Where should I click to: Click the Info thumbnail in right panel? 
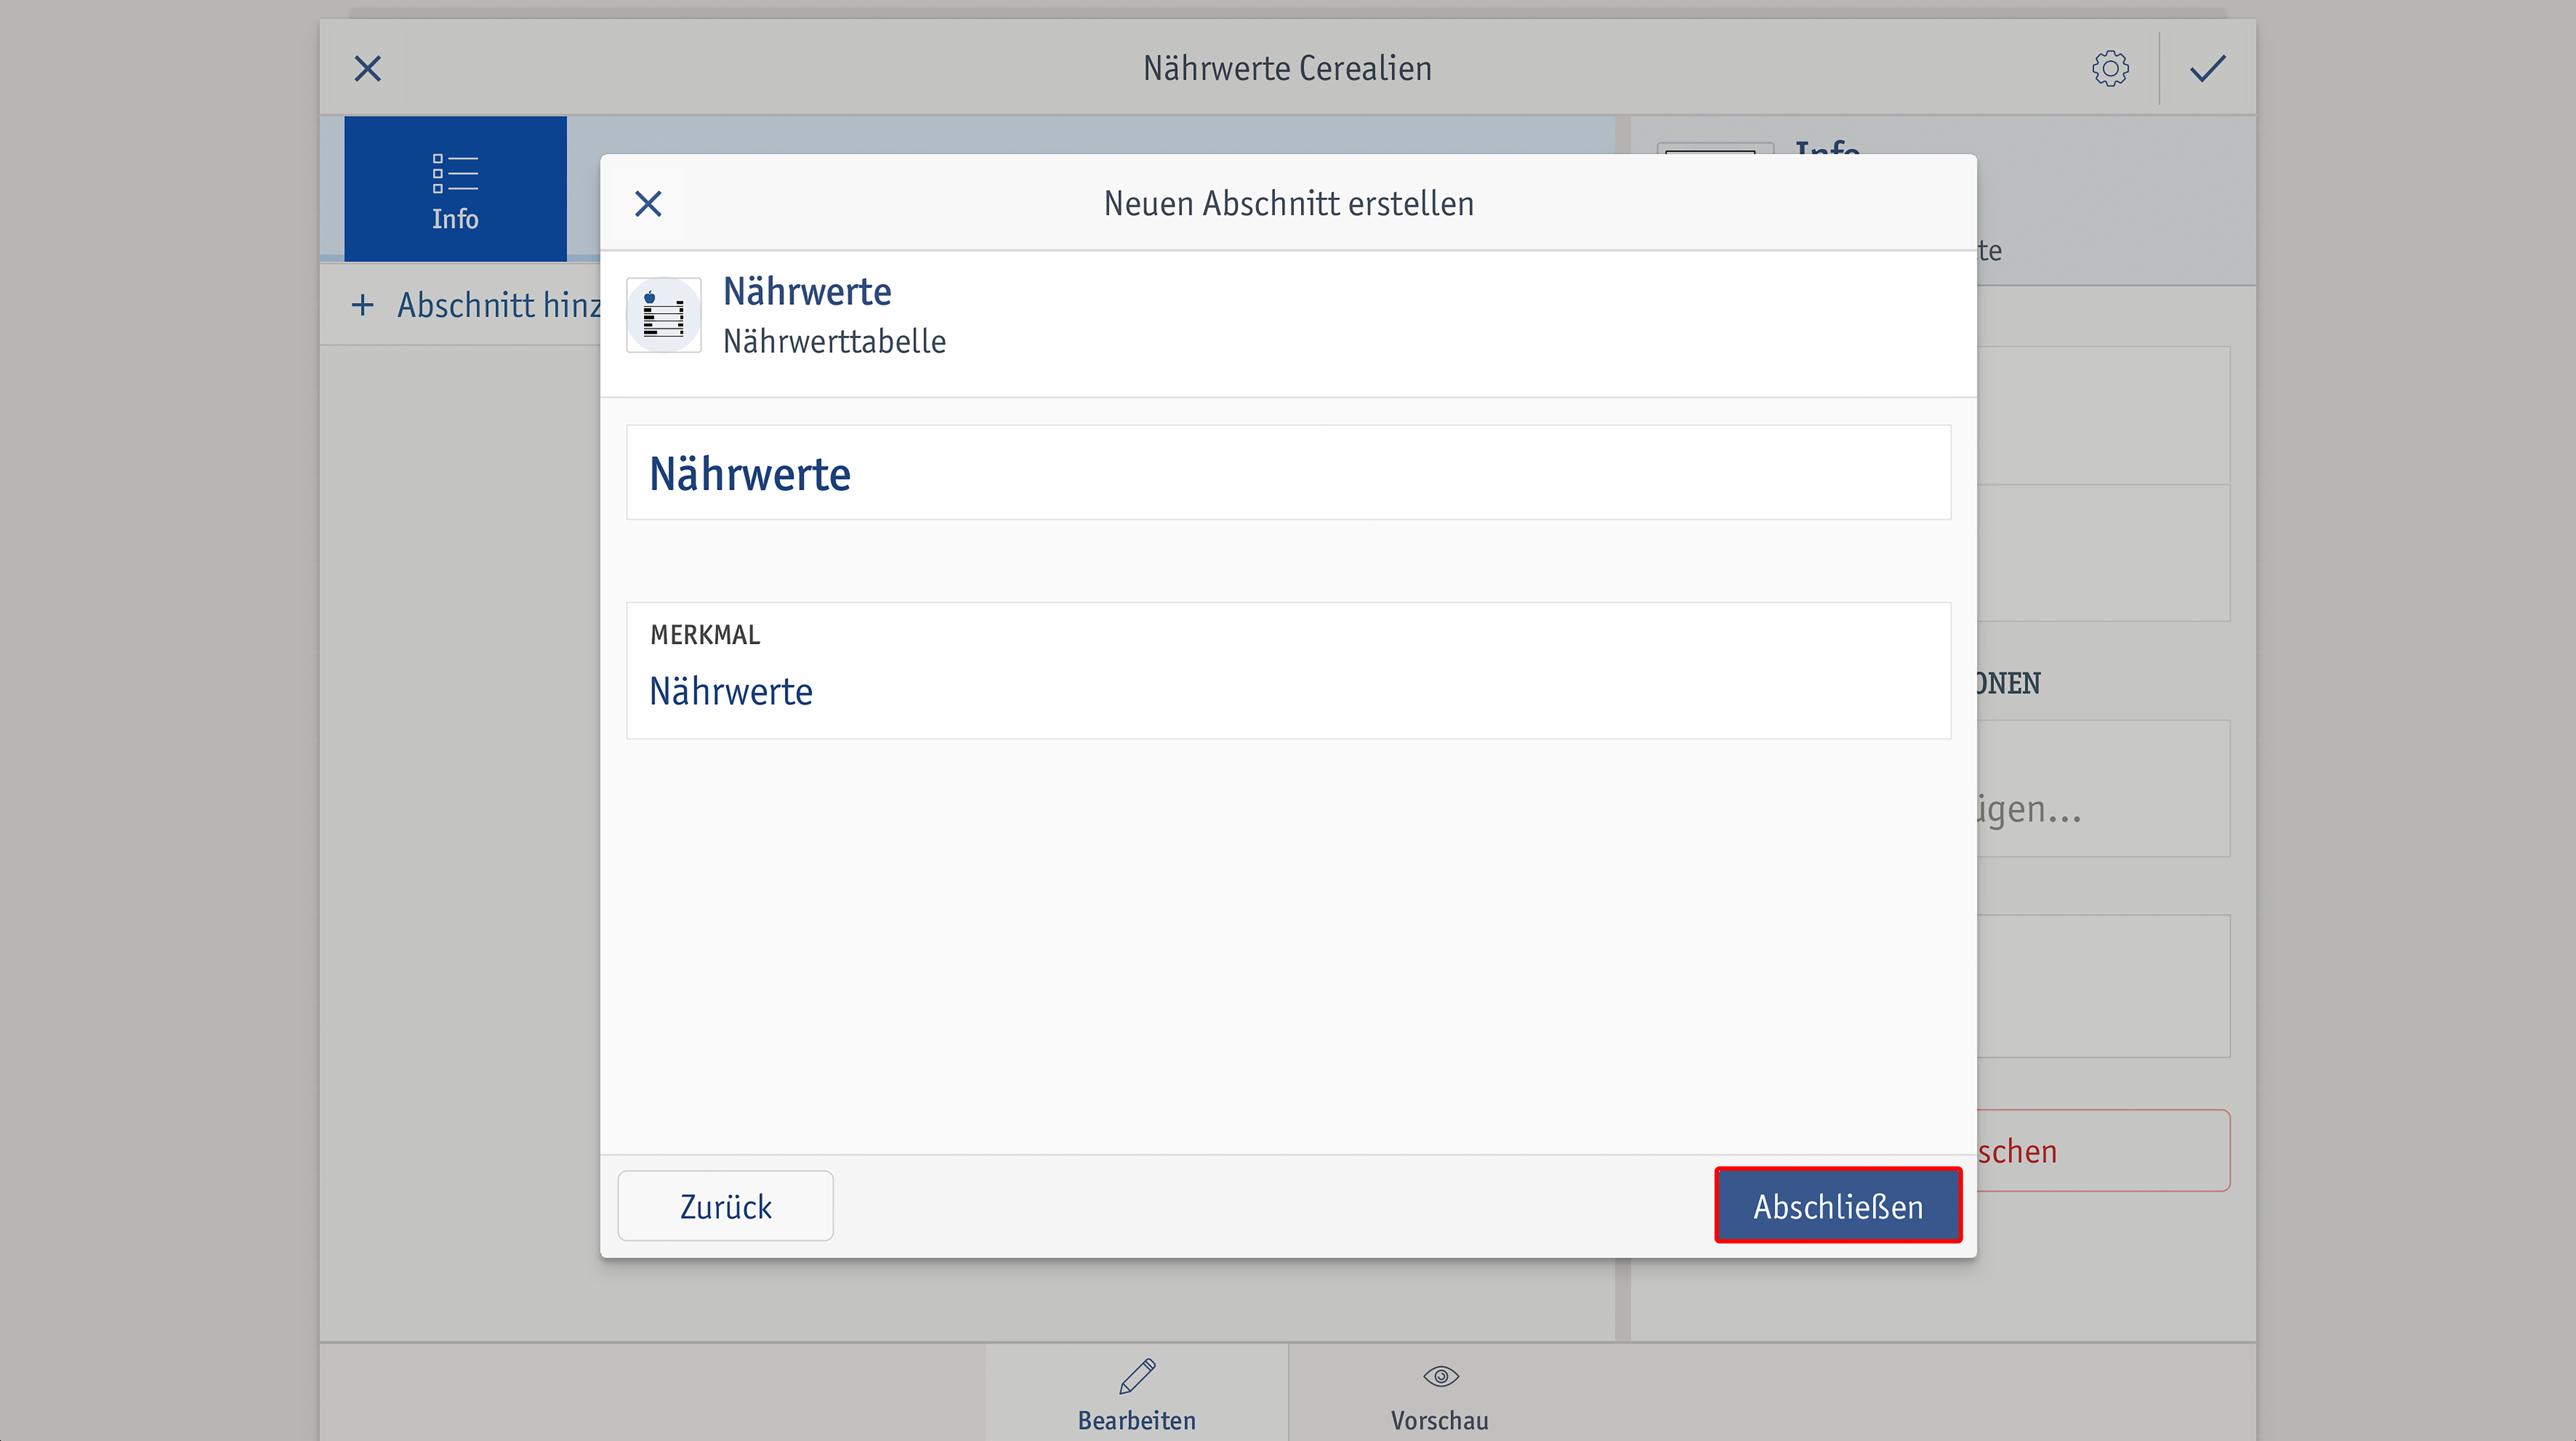pos(1715,148)
